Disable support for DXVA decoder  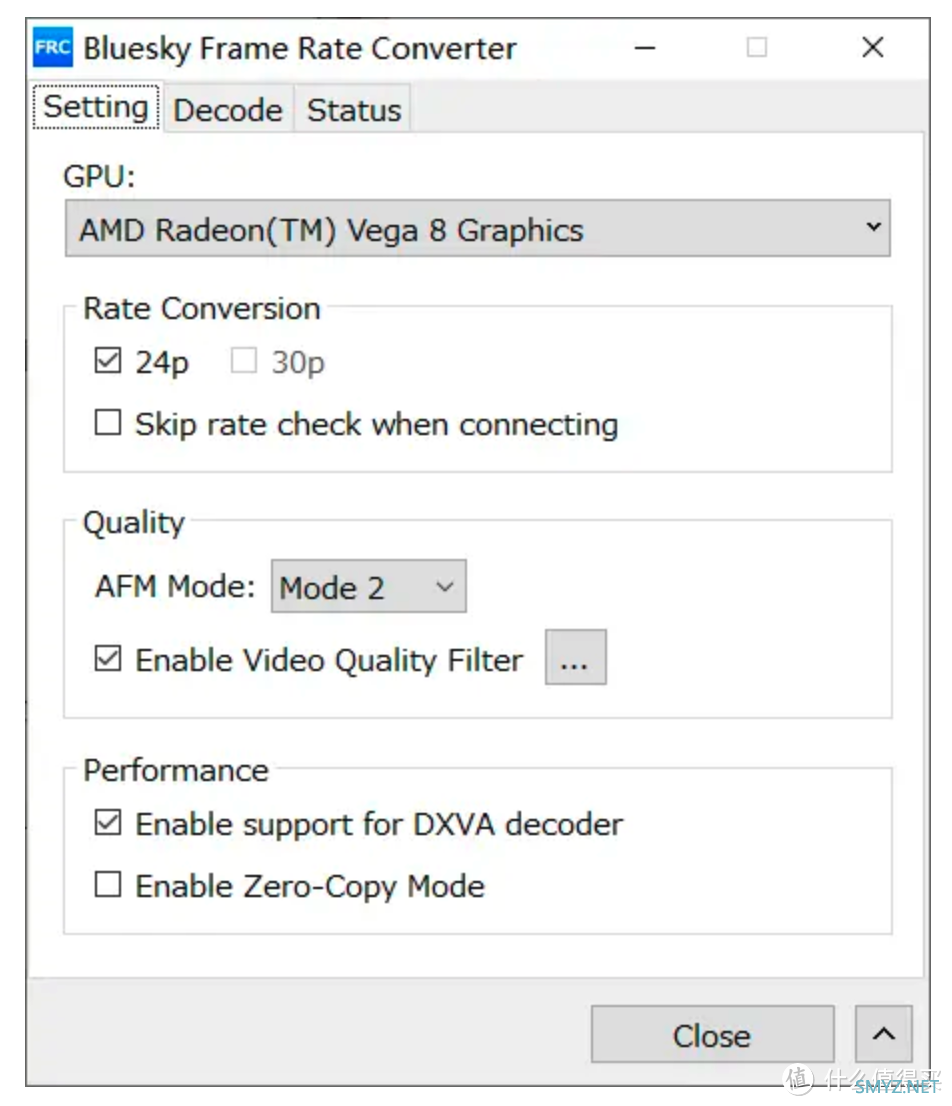[x=108, y=822]
